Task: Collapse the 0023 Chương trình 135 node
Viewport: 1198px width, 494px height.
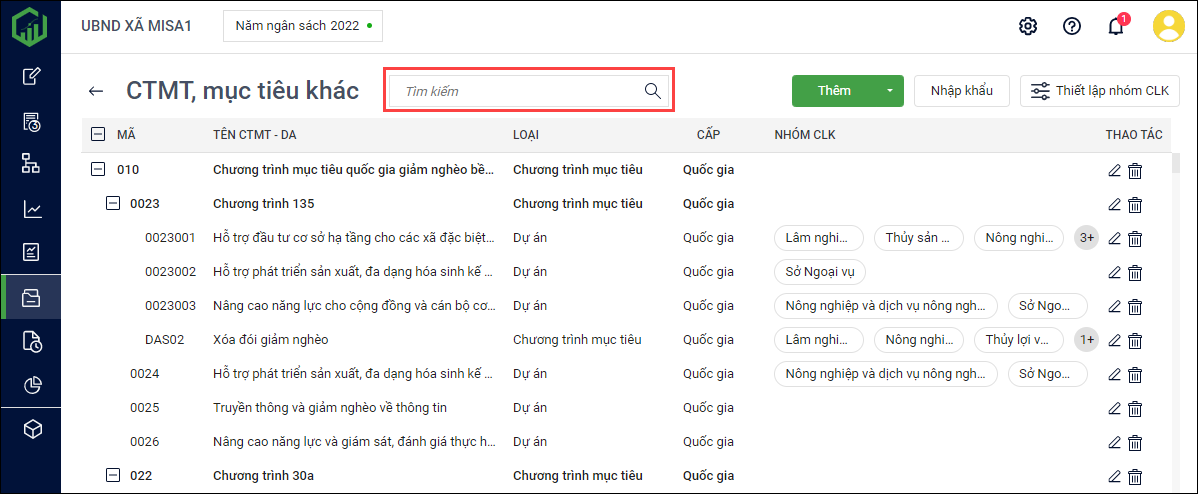Action: [113, 204]
